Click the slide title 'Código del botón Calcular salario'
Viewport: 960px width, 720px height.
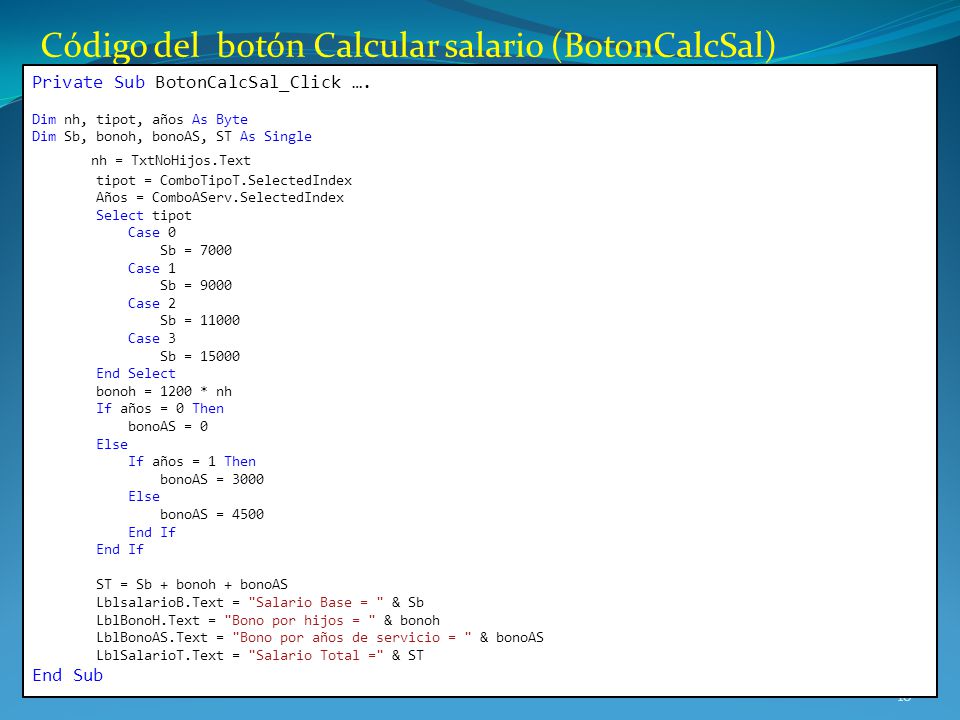408,45
